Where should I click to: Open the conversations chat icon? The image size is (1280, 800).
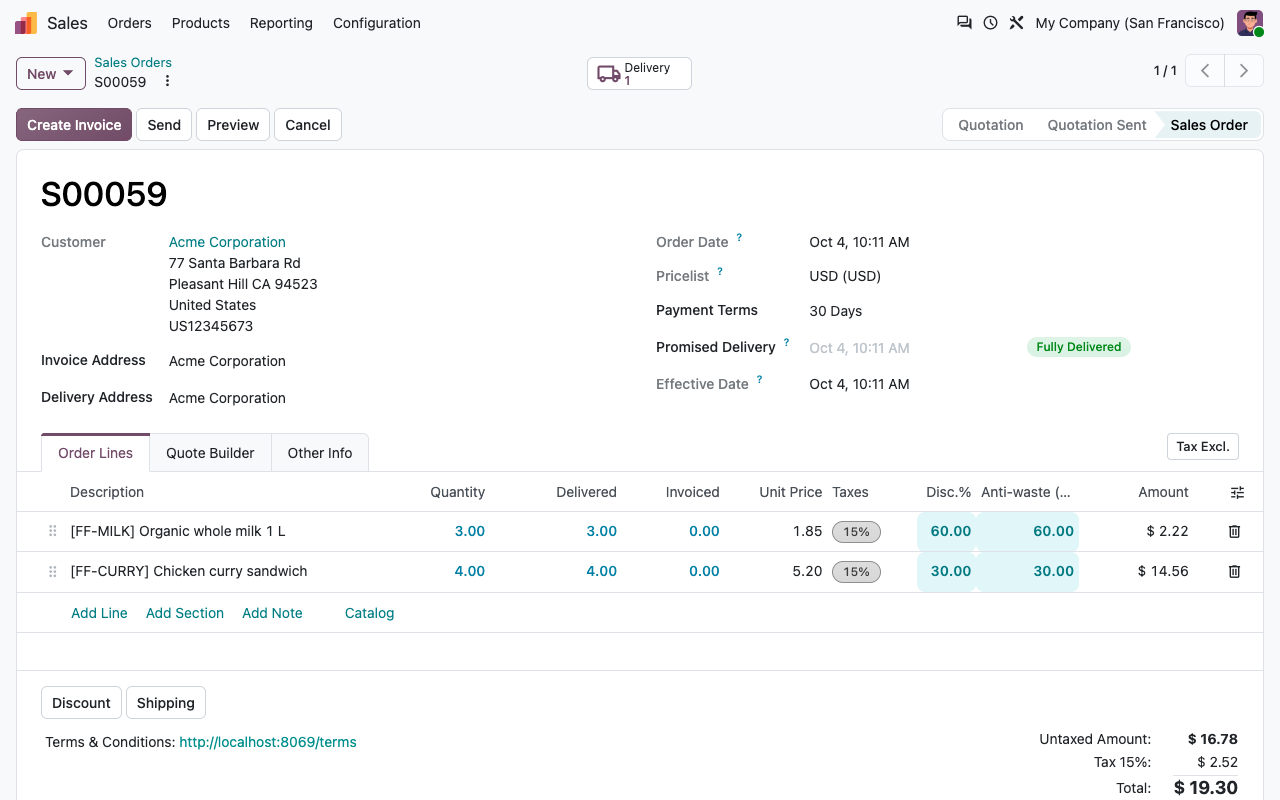(964, 22)
